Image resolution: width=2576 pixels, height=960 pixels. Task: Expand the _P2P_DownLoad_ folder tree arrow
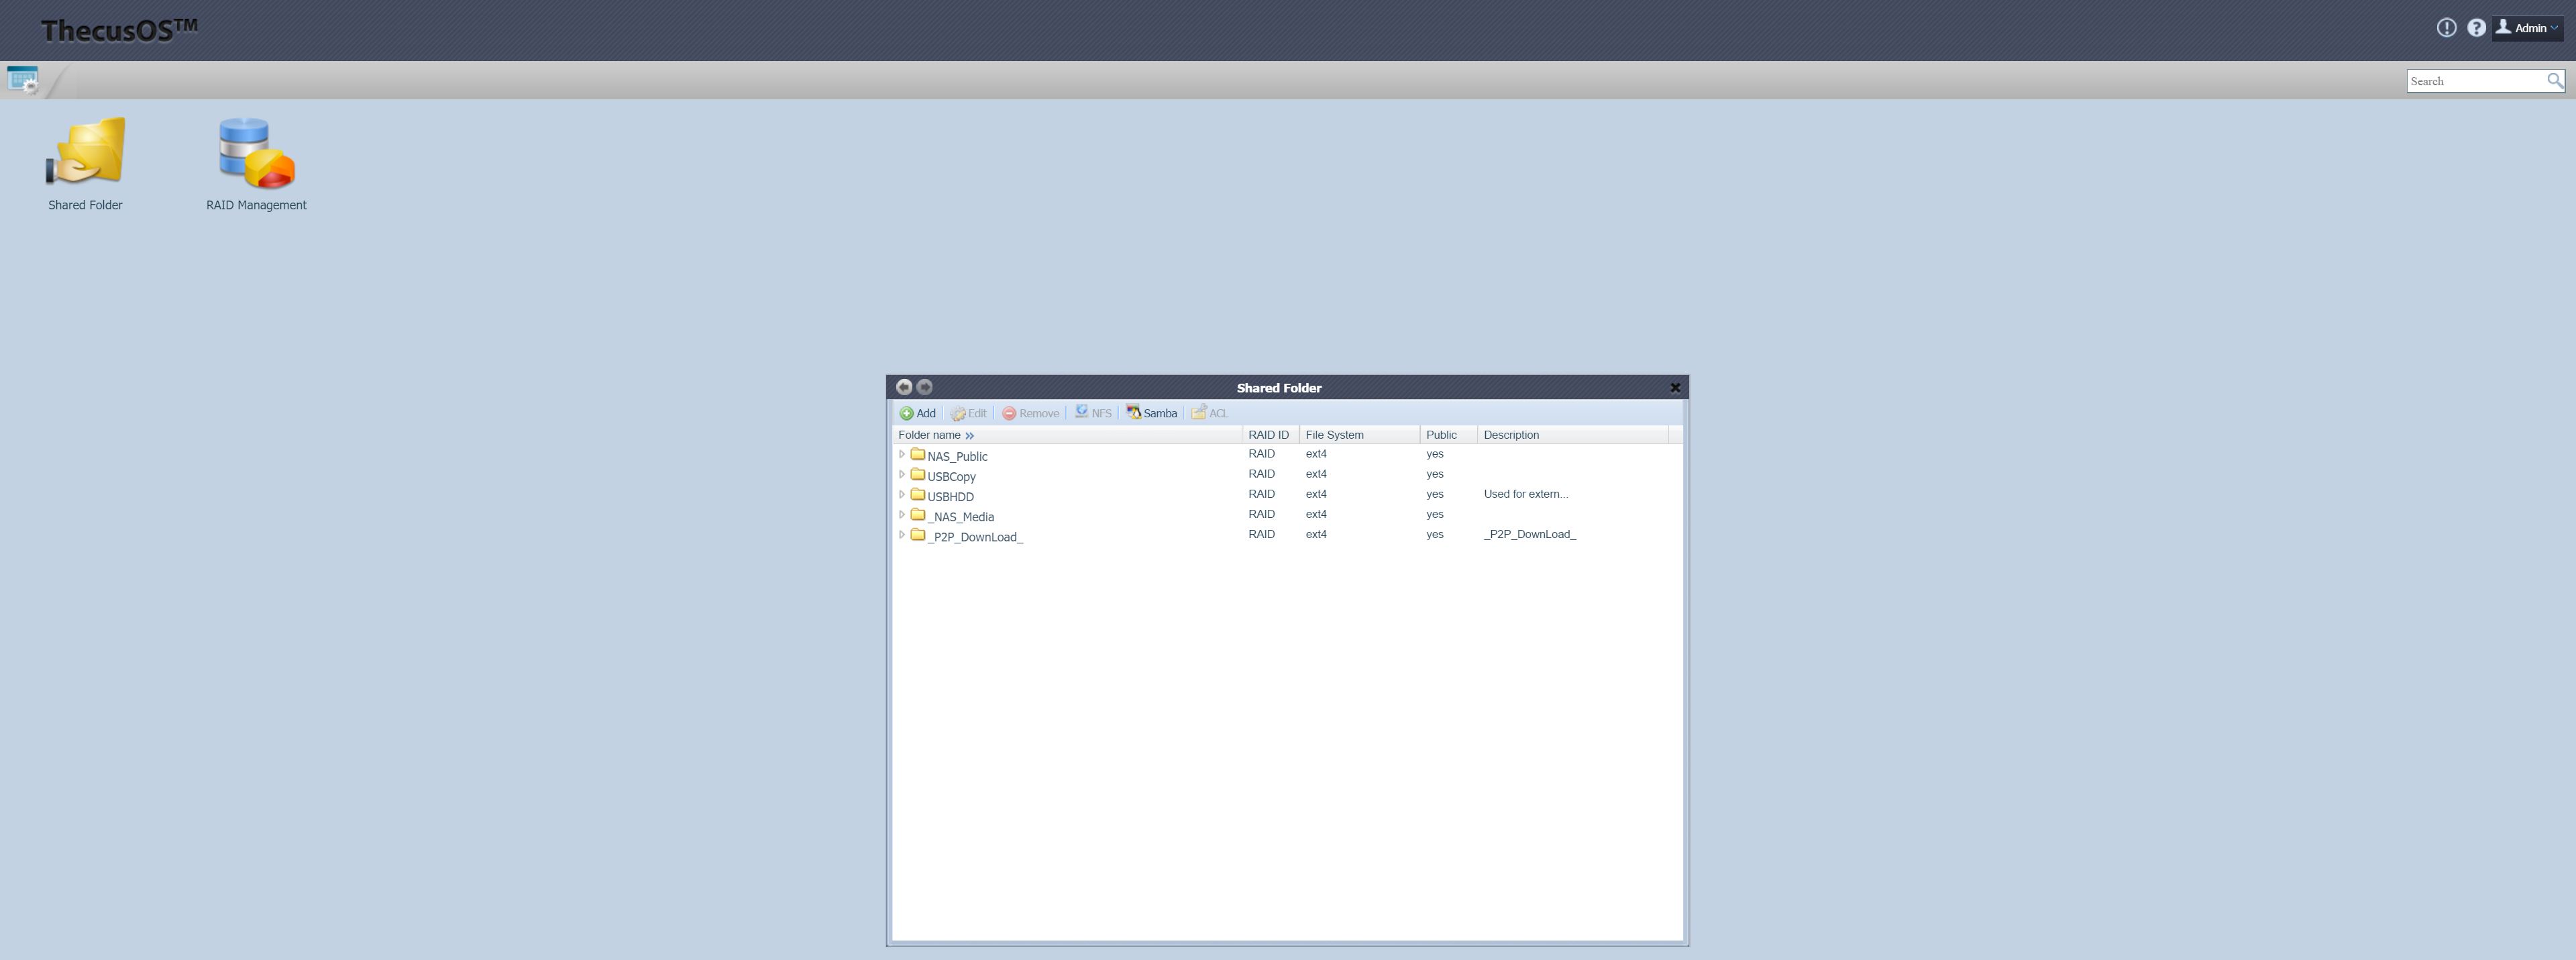[902, 534]
